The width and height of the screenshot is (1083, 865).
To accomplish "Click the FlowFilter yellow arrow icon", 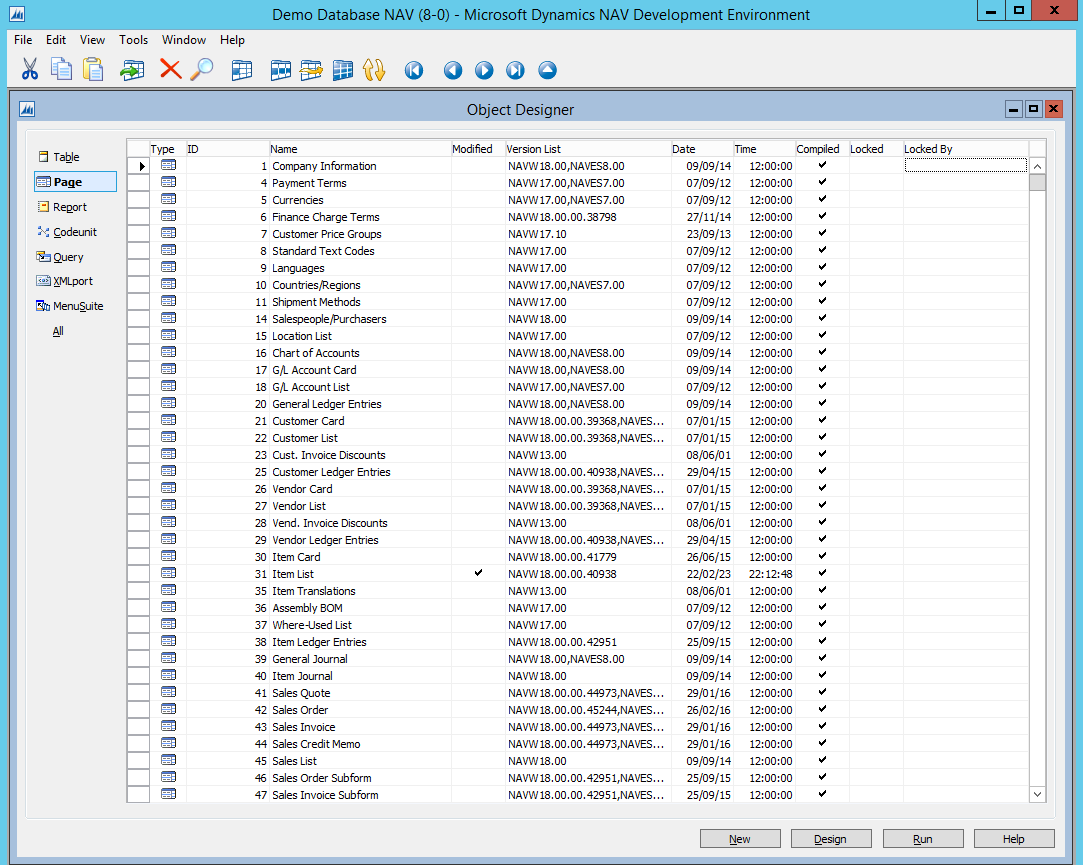I will pos(312,70).
